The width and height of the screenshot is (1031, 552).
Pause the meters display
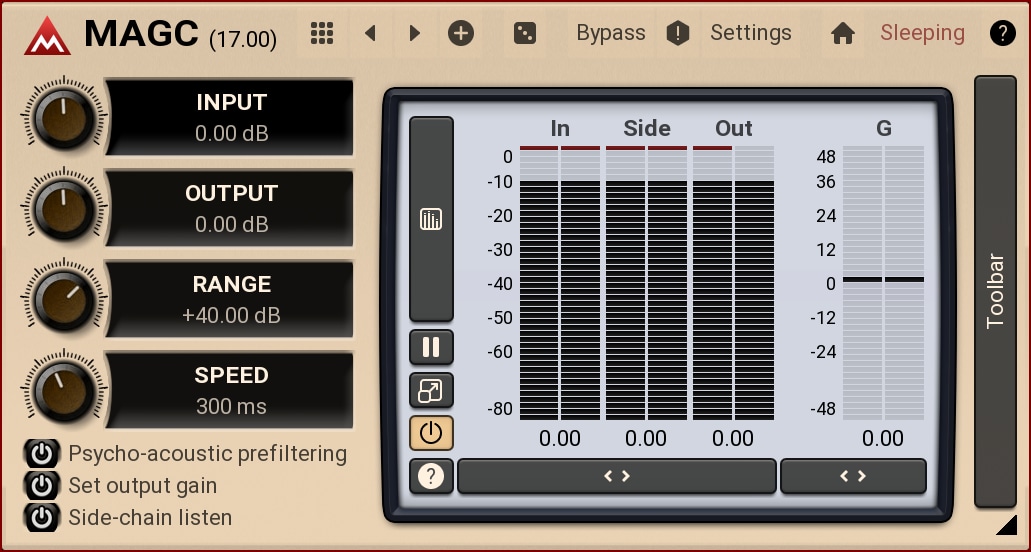pos(431,347)
